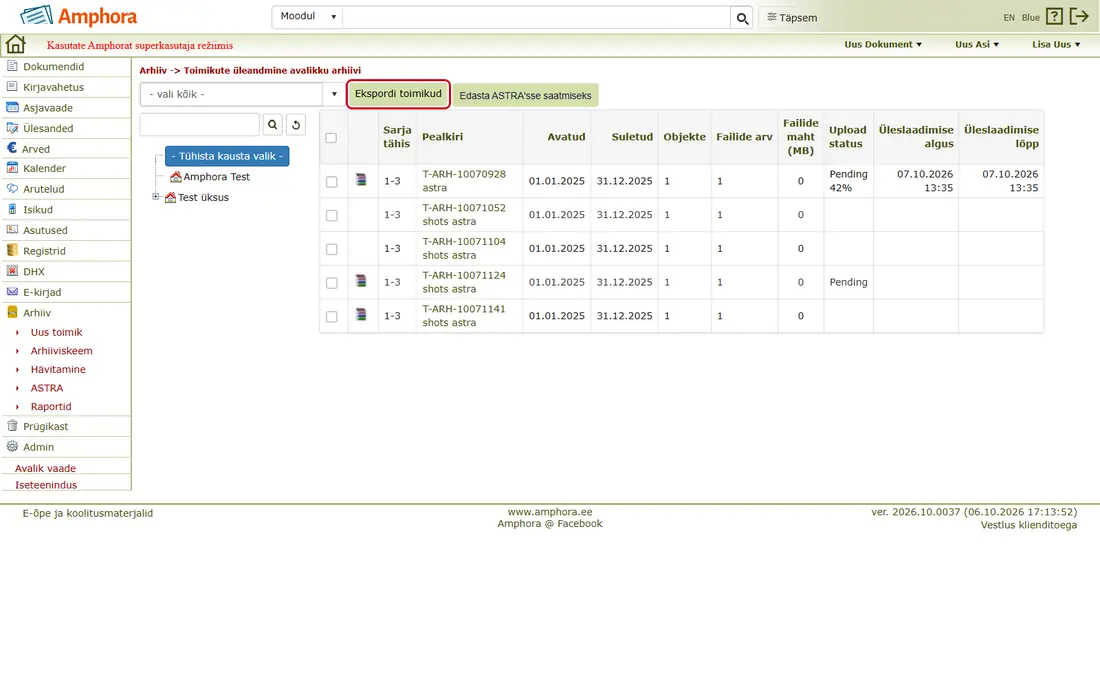The image size is (1100, 688).
Task: Select the T-ARH-10071104 row checkbox
Action: tap(332, 249)
